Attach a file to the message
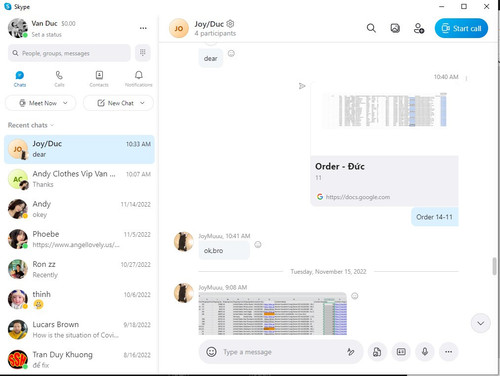 (377, 352)
